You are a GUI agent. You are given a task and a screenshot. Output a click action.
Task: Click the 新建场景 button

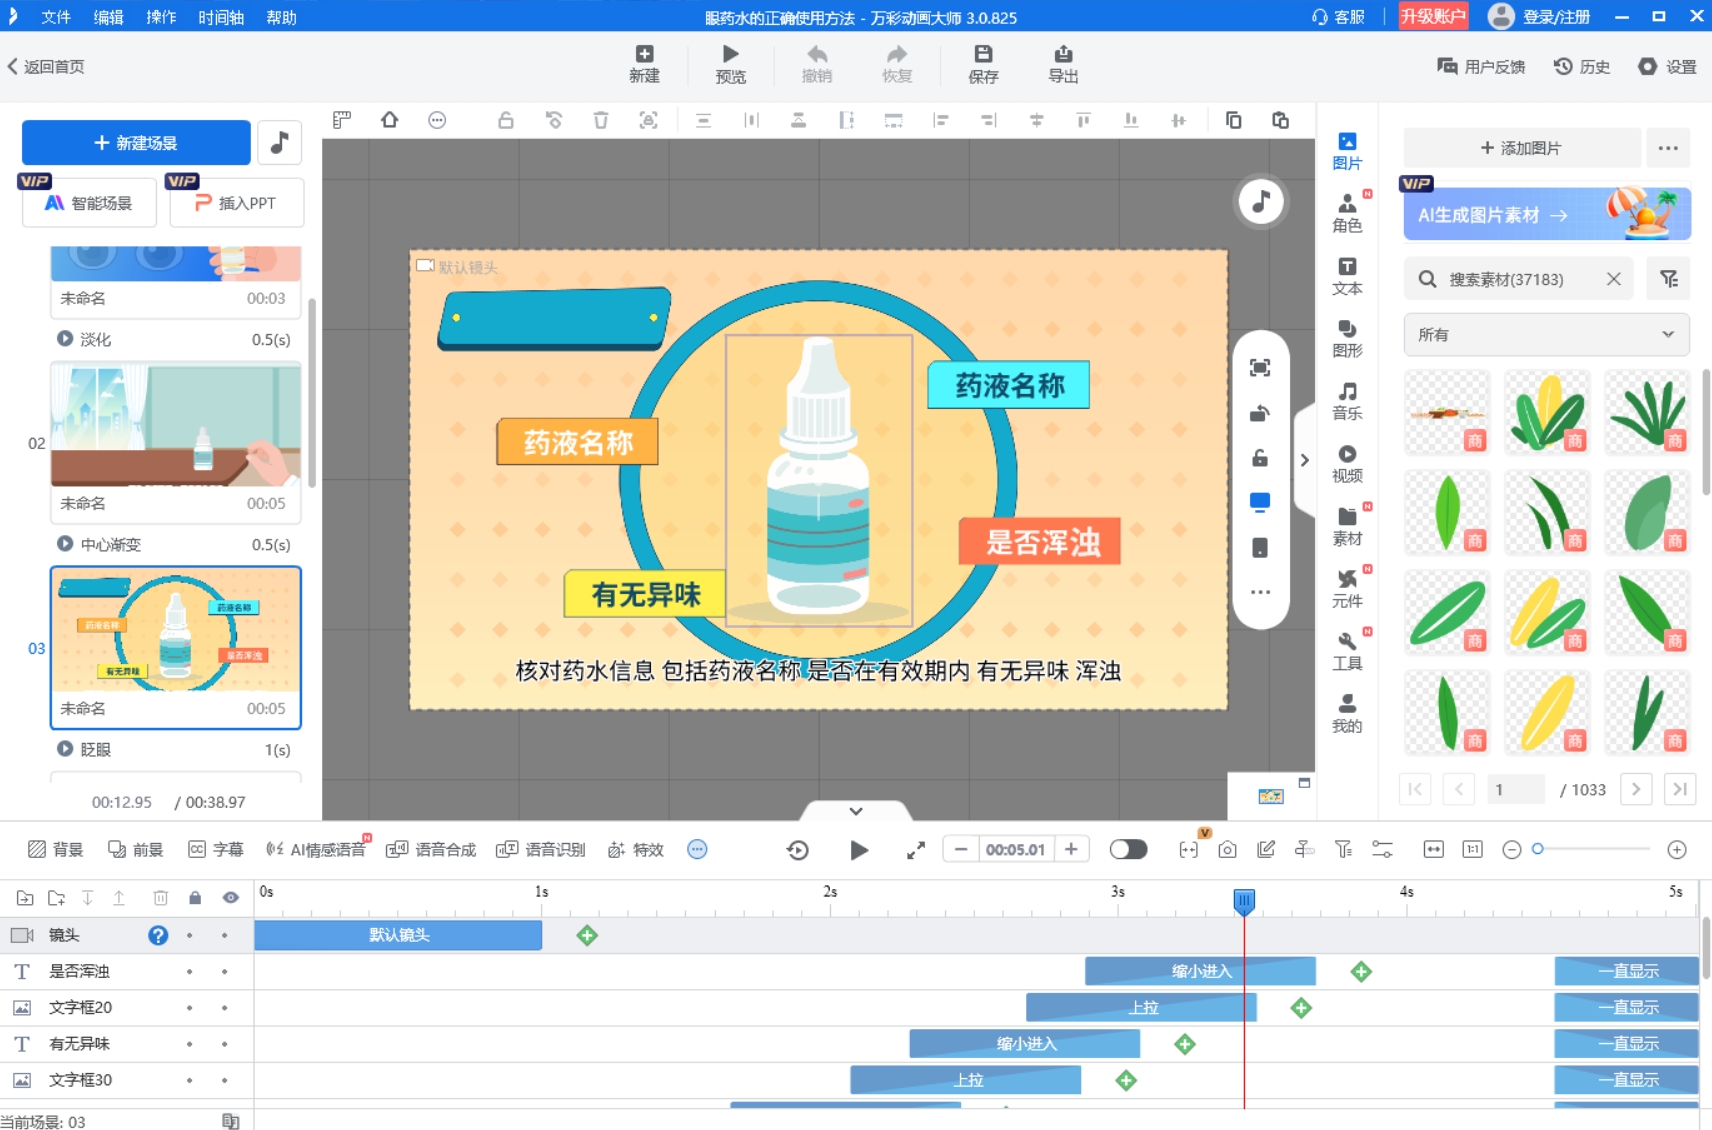tap(136, 143)
